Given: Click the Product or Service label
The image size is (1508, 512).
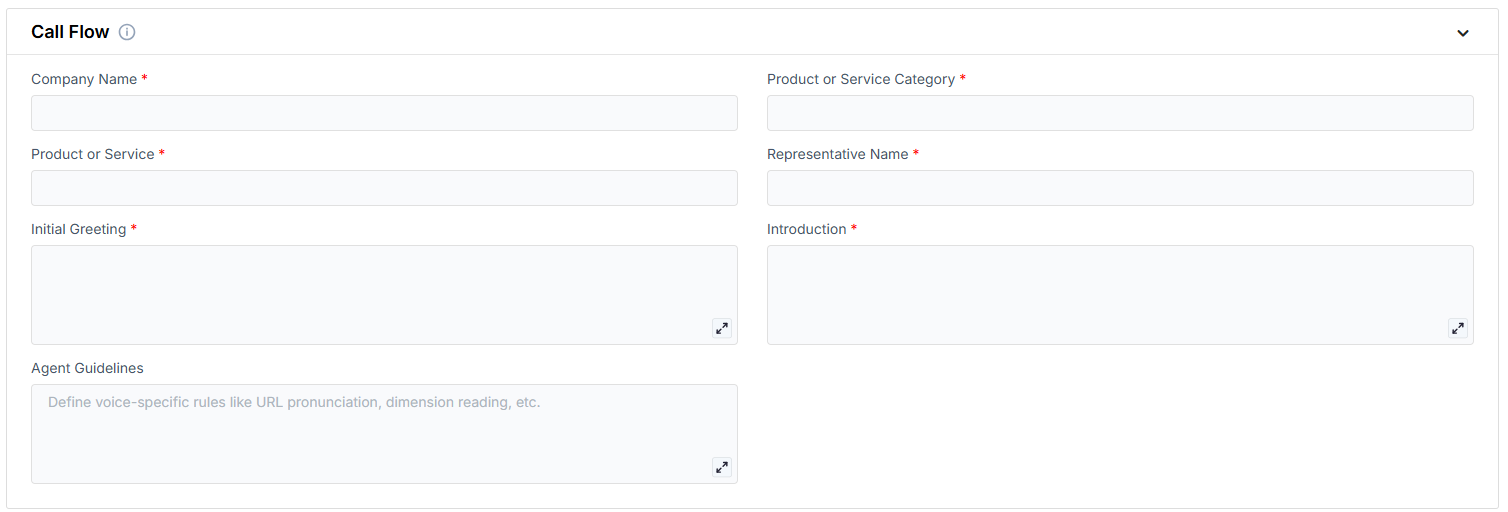Looking at the screenshot, I should pos(93,154).
